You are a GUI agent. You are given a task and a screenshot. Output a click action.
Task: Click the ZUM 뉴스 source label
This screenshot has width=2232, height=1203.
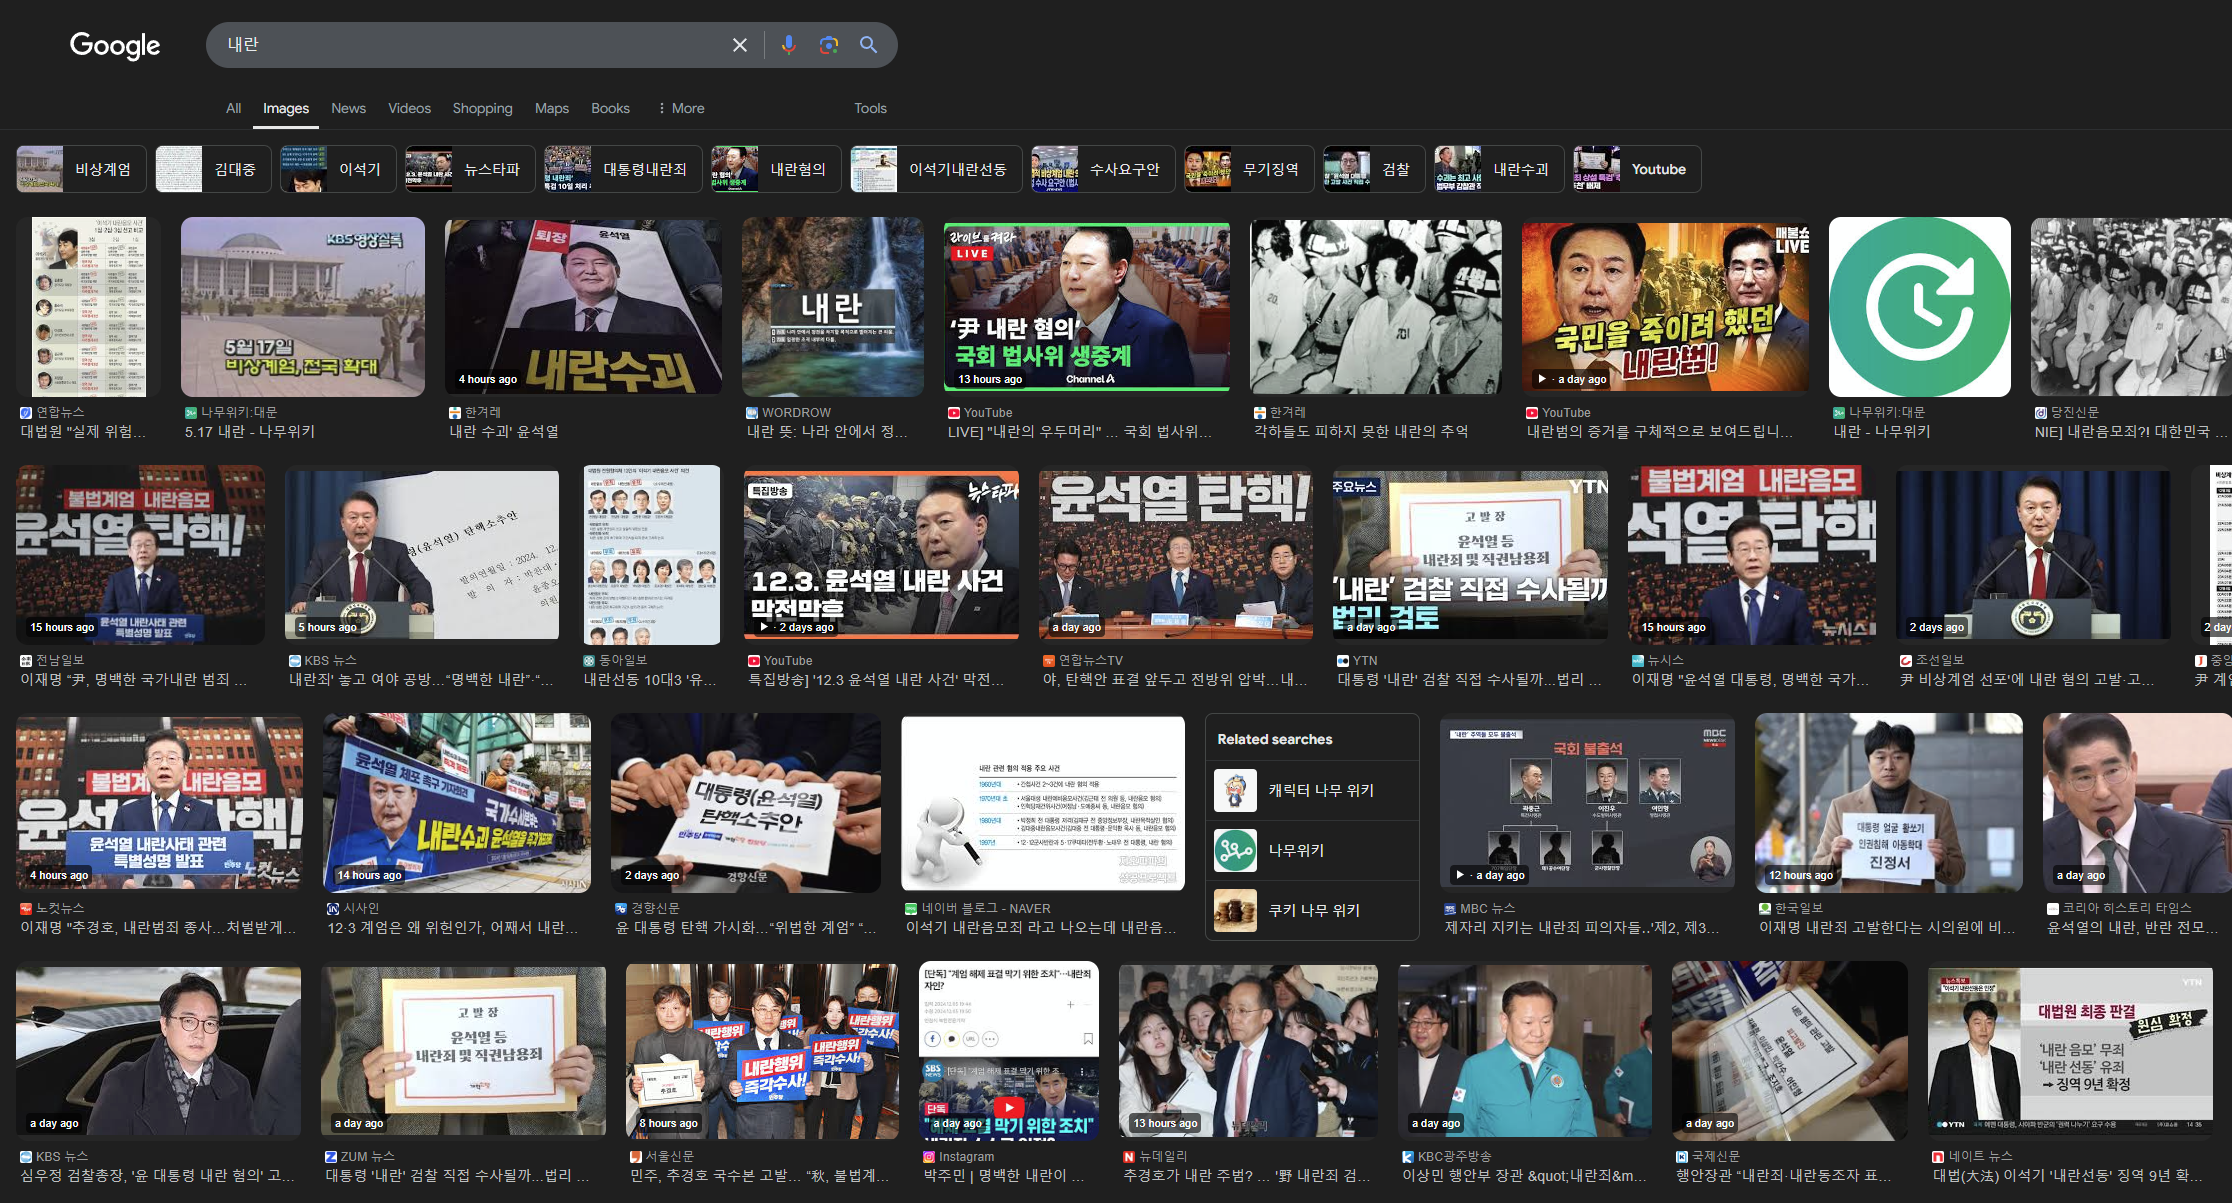pyautogui.click(x=368, y=1156)
